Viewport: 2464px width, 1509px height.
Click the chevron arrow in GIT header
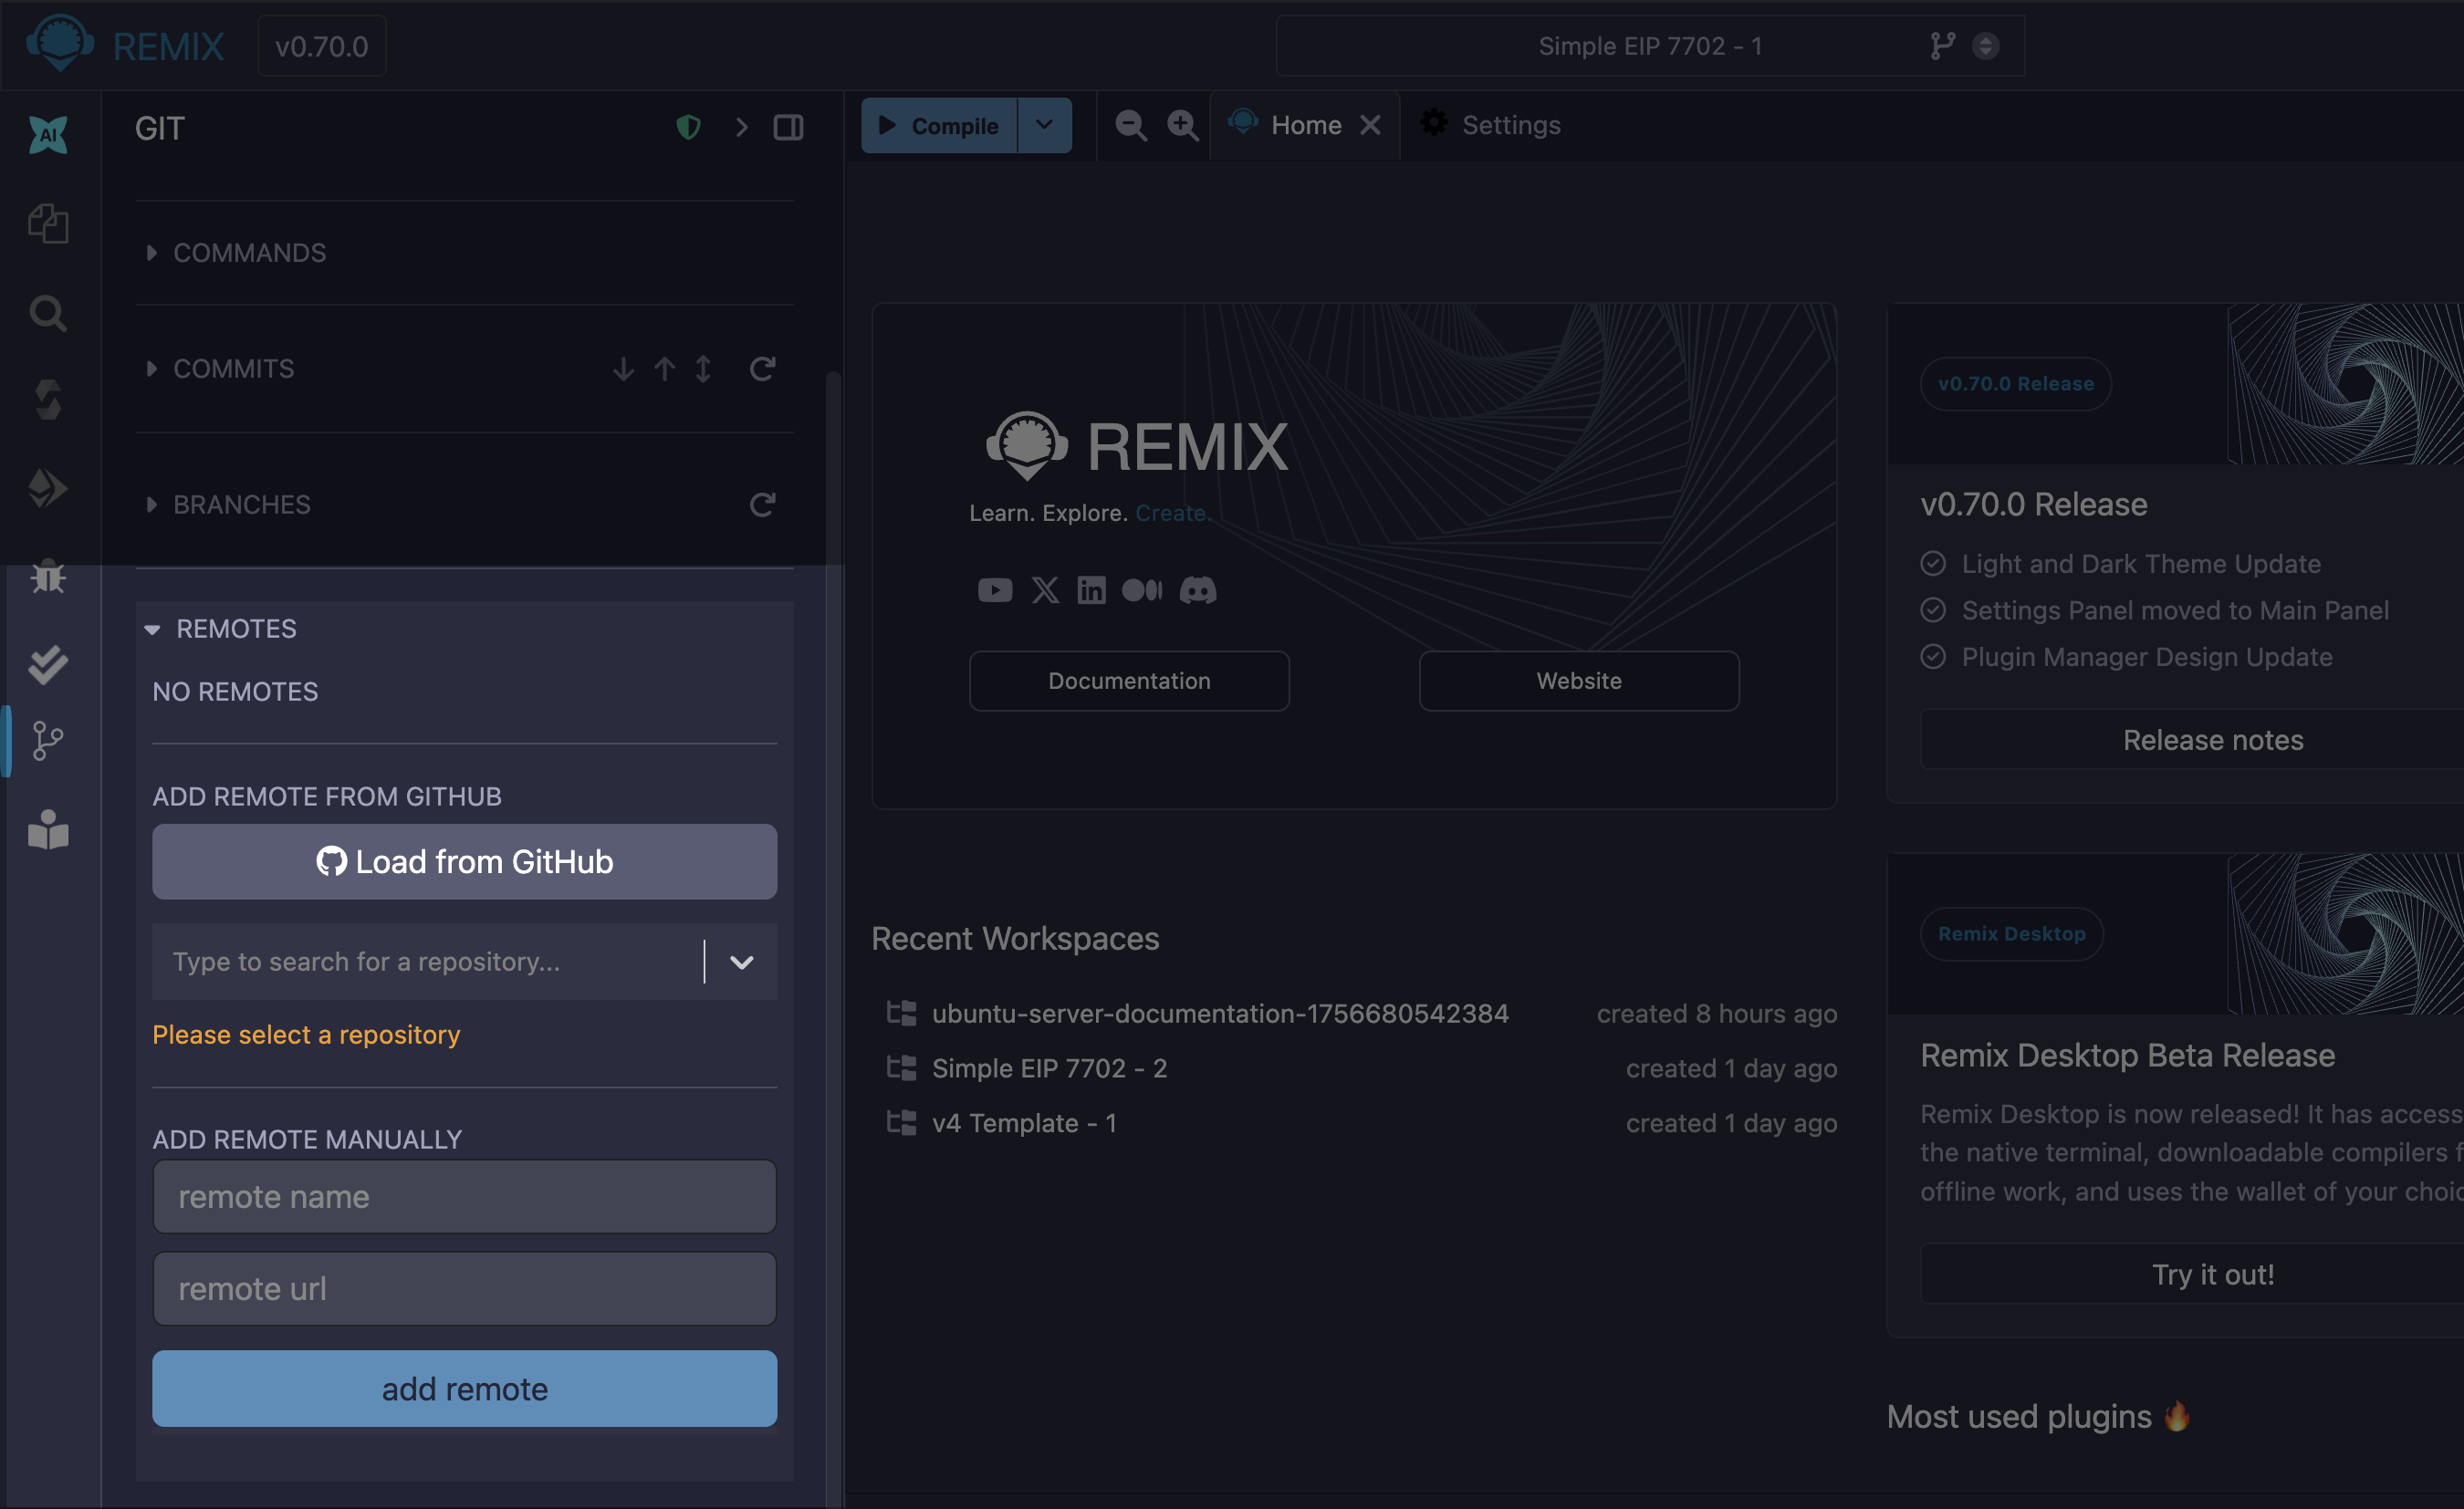coord(741,127)
